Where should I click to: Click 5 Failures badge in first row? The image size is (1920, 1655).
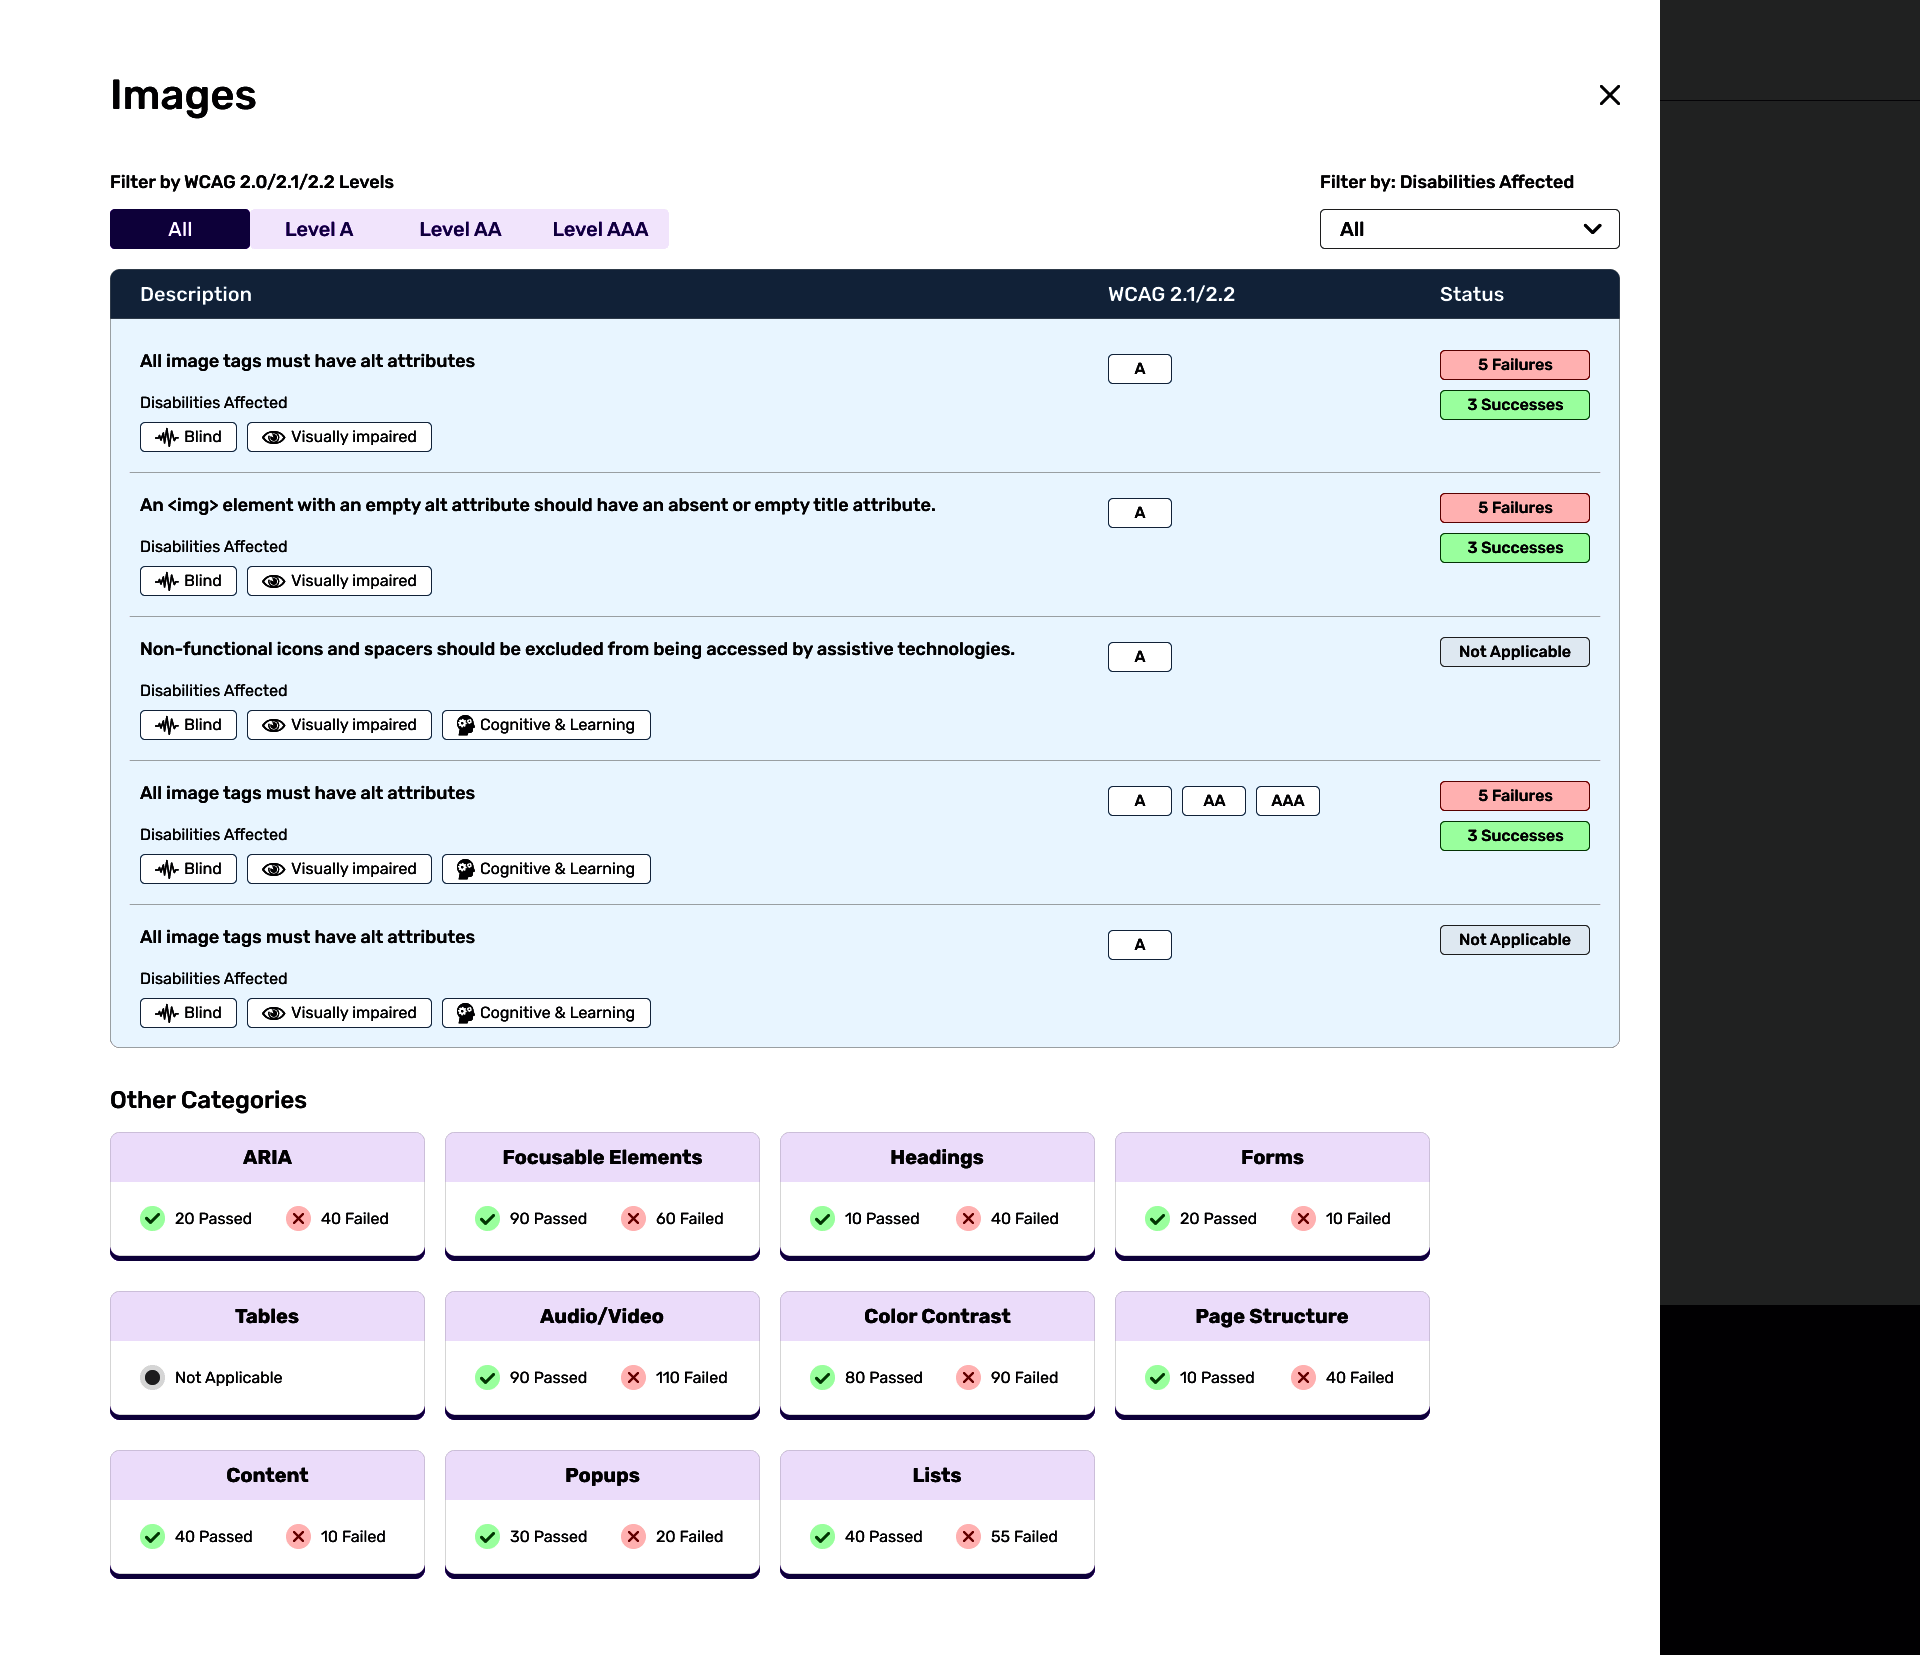tap(1514, 365)
